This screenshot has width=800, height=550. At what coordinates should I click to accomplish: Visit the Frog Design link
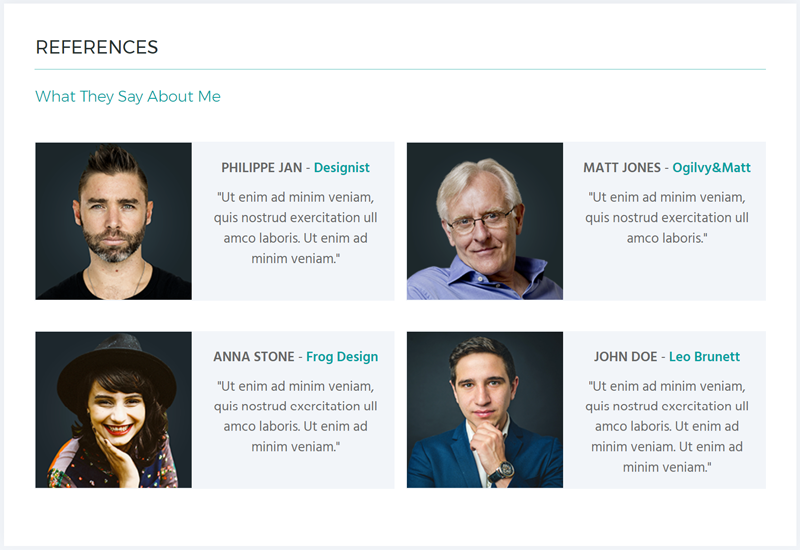point(342,357)
